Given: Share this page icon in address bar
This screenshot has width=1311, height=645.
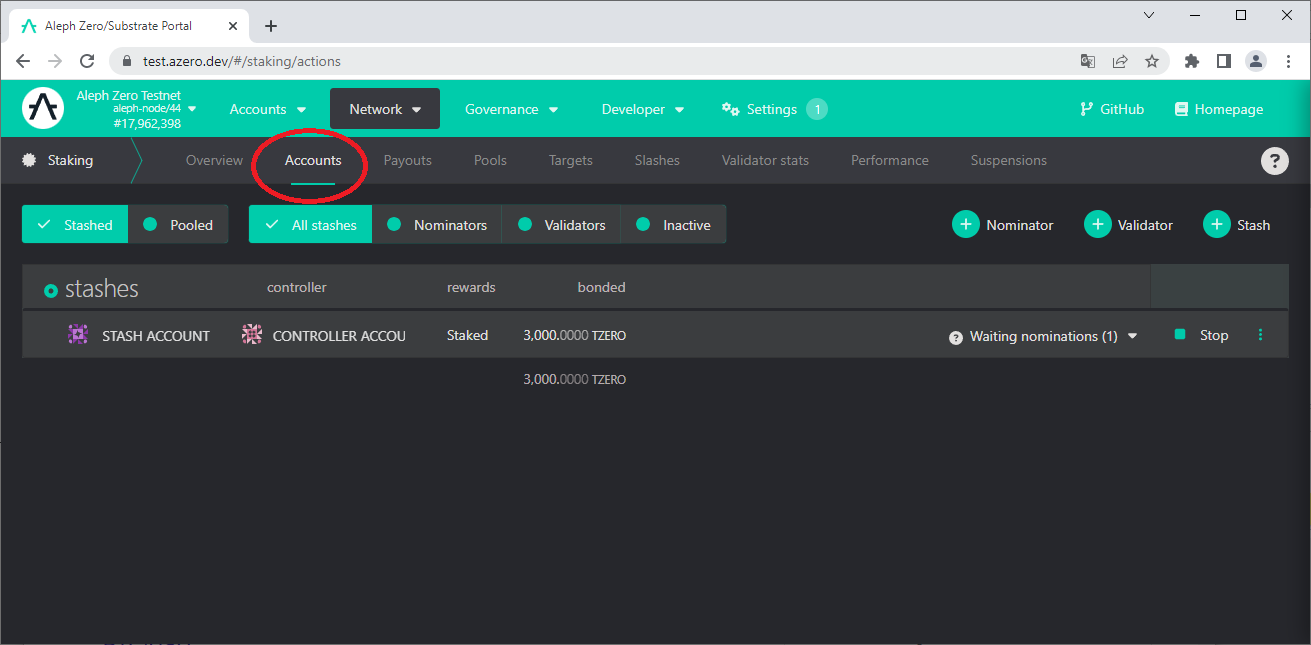Looking at the screenshot, I should pos(1120,61).
